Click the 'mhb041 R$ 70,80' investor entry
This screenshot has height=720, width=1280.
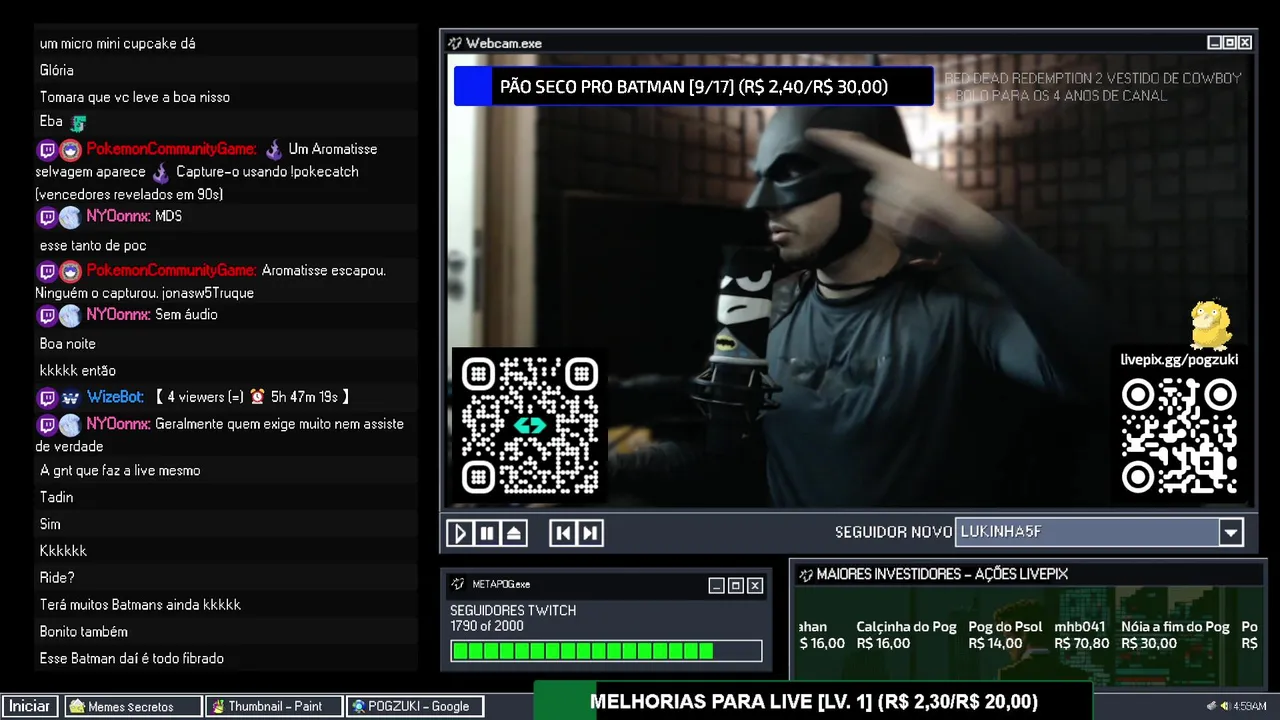click(1081, 635)
